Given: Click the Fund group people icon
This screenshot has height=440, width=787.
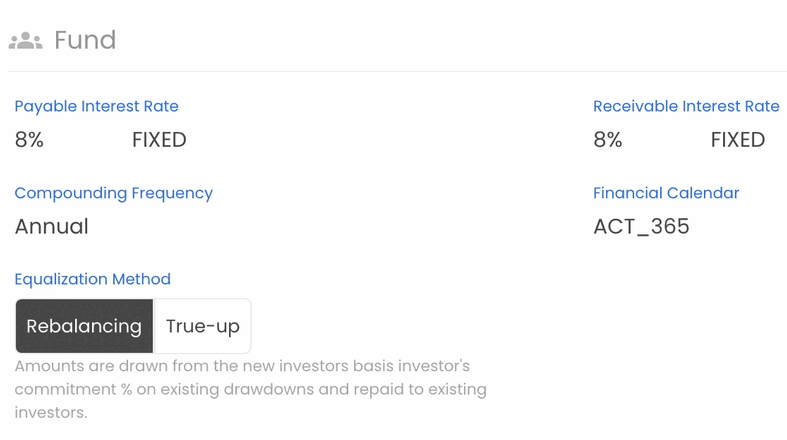Looking at the screenshot, I should click(x=26, y=41).
